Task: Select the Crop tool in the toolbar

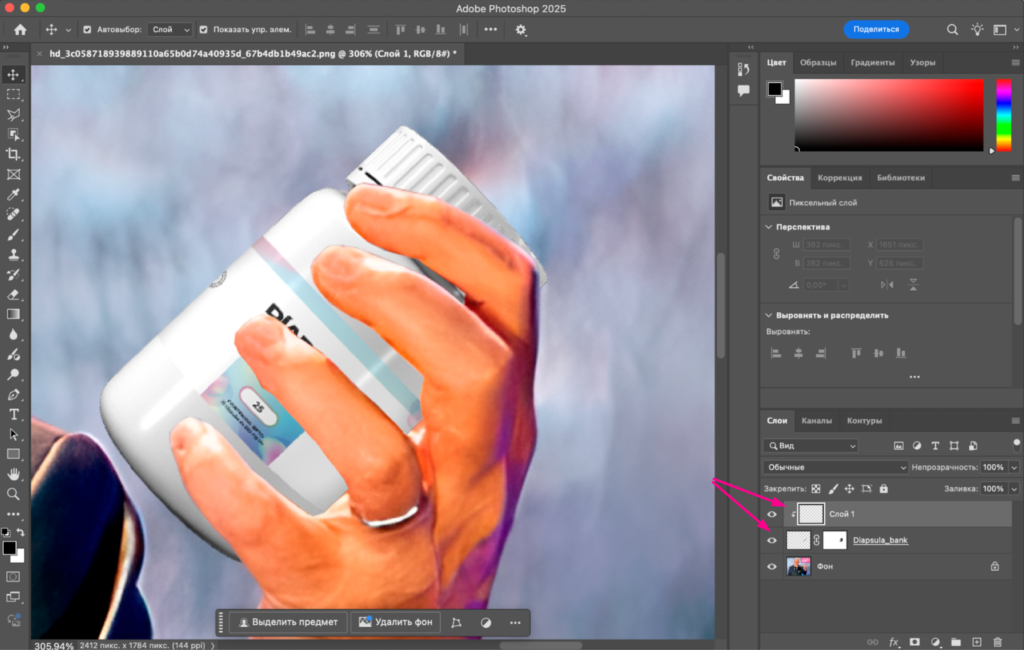Action: [14, 154]
